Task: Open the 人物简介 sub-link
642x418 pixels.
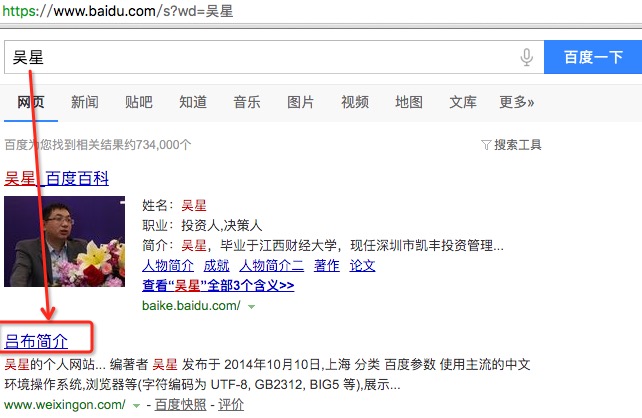Action: (168, 265)
